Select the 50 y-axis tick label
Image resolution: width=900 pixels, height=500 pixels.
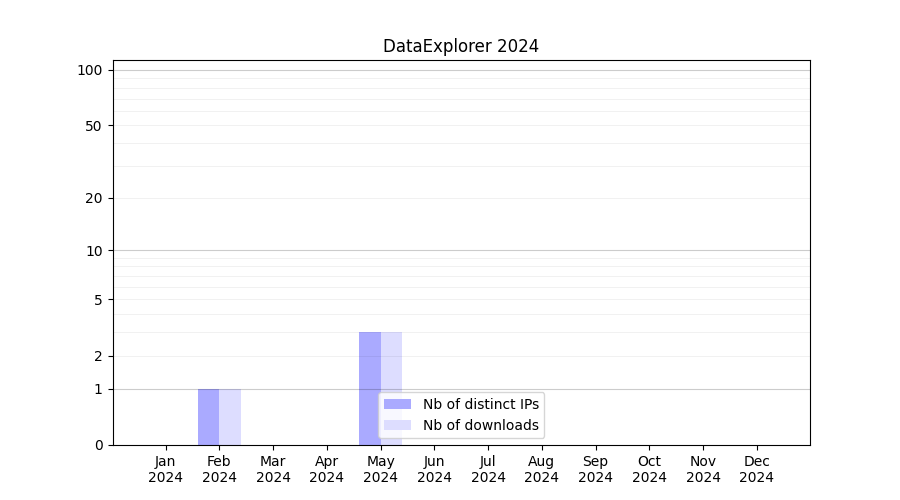94,126
